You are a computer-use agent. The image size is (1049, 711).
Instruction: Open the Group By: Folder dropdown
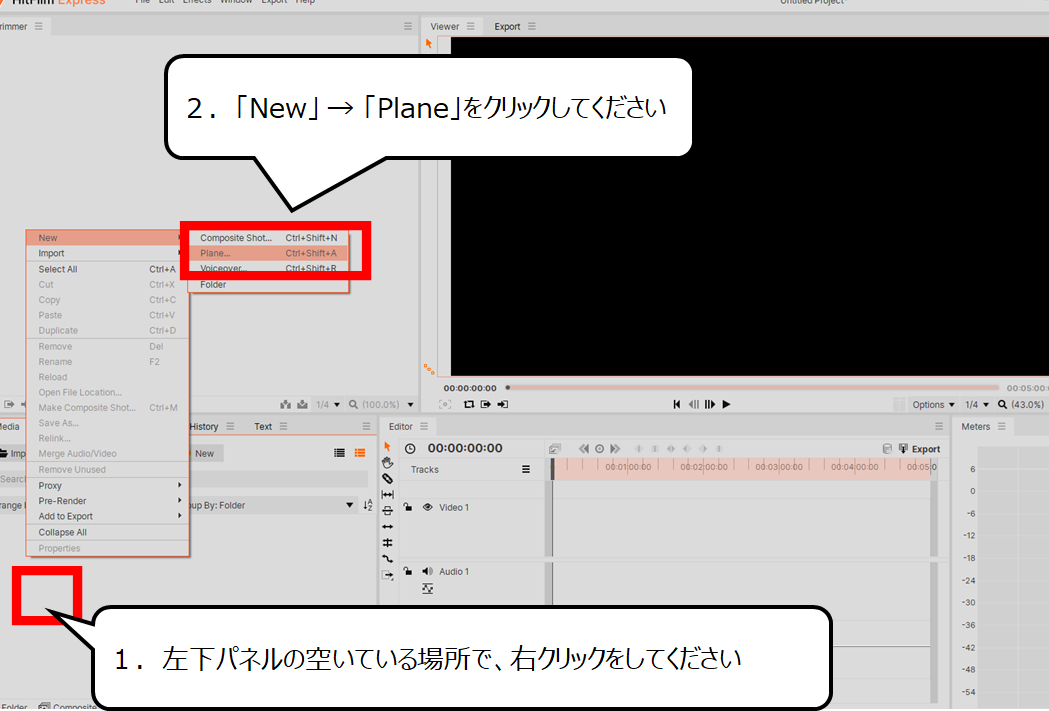coord(272,505)
